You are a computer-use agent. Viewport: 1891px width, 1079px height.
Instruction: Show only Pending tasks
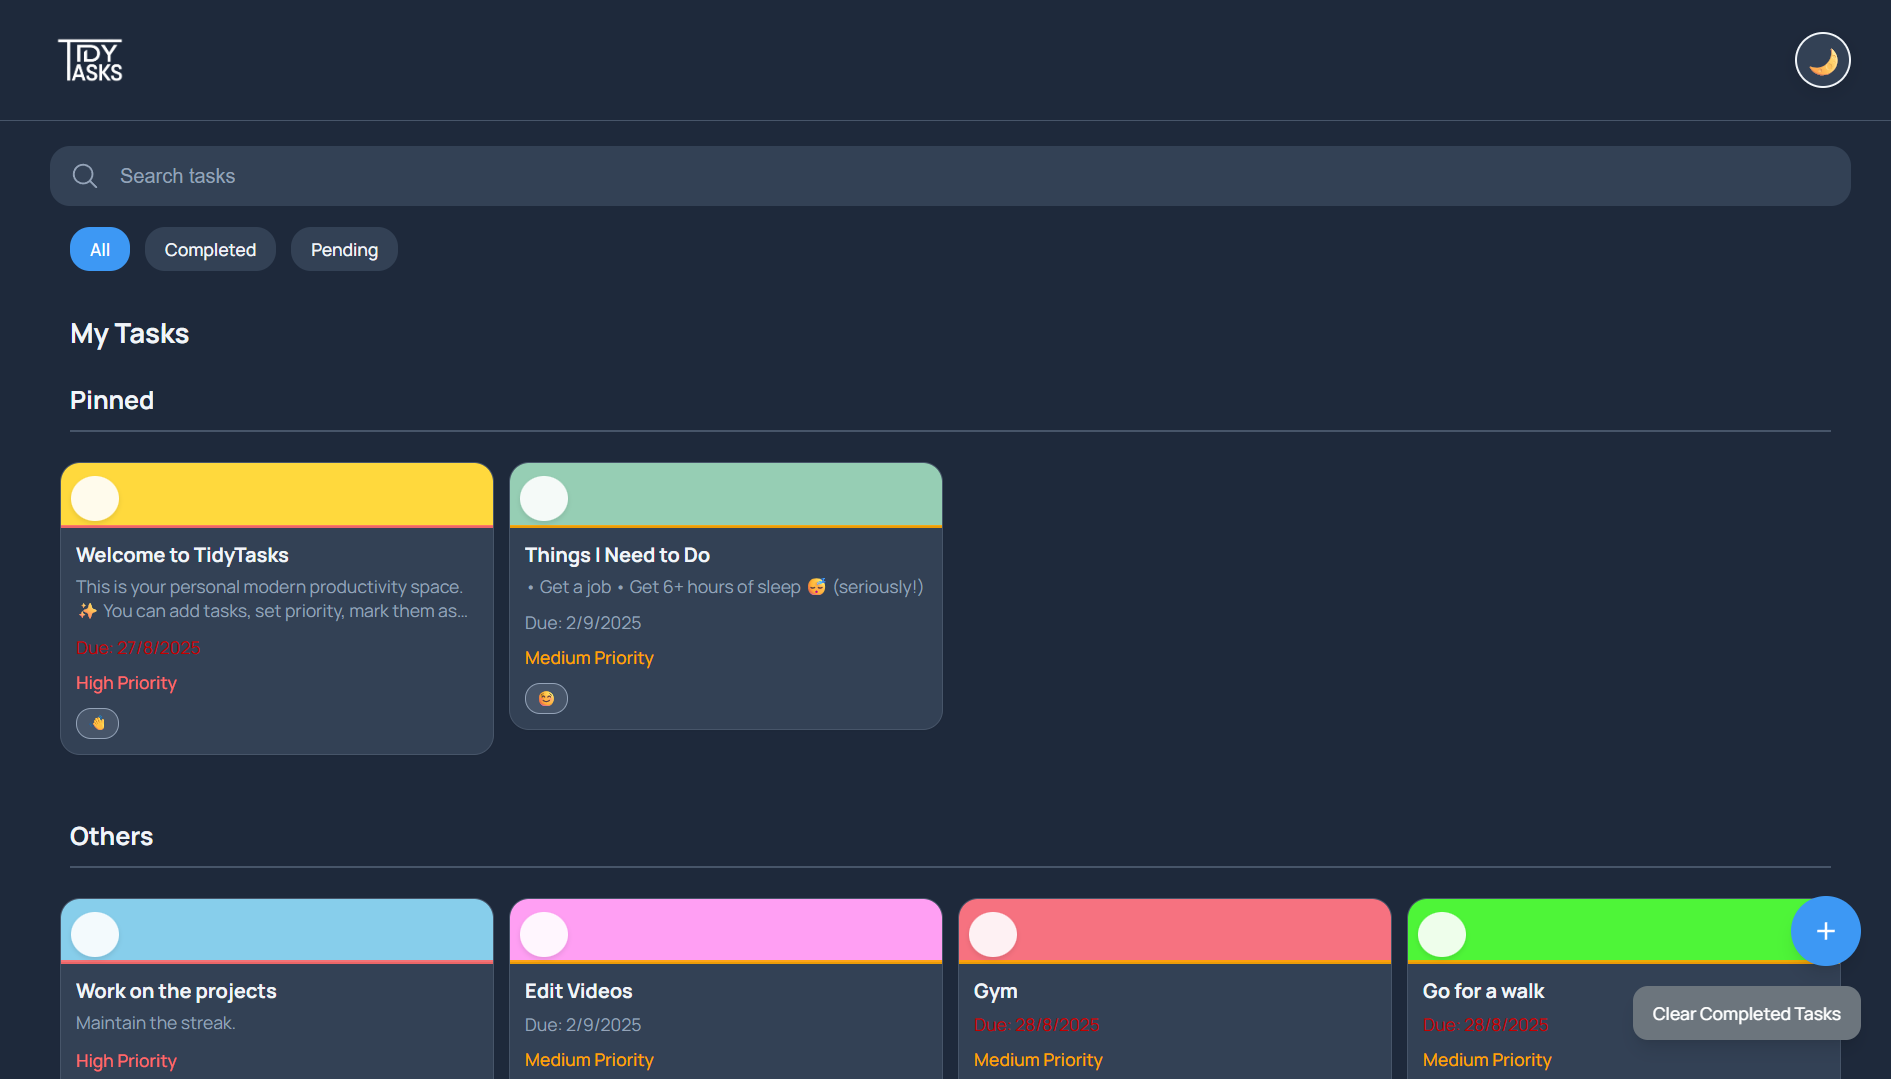(344, 249)
